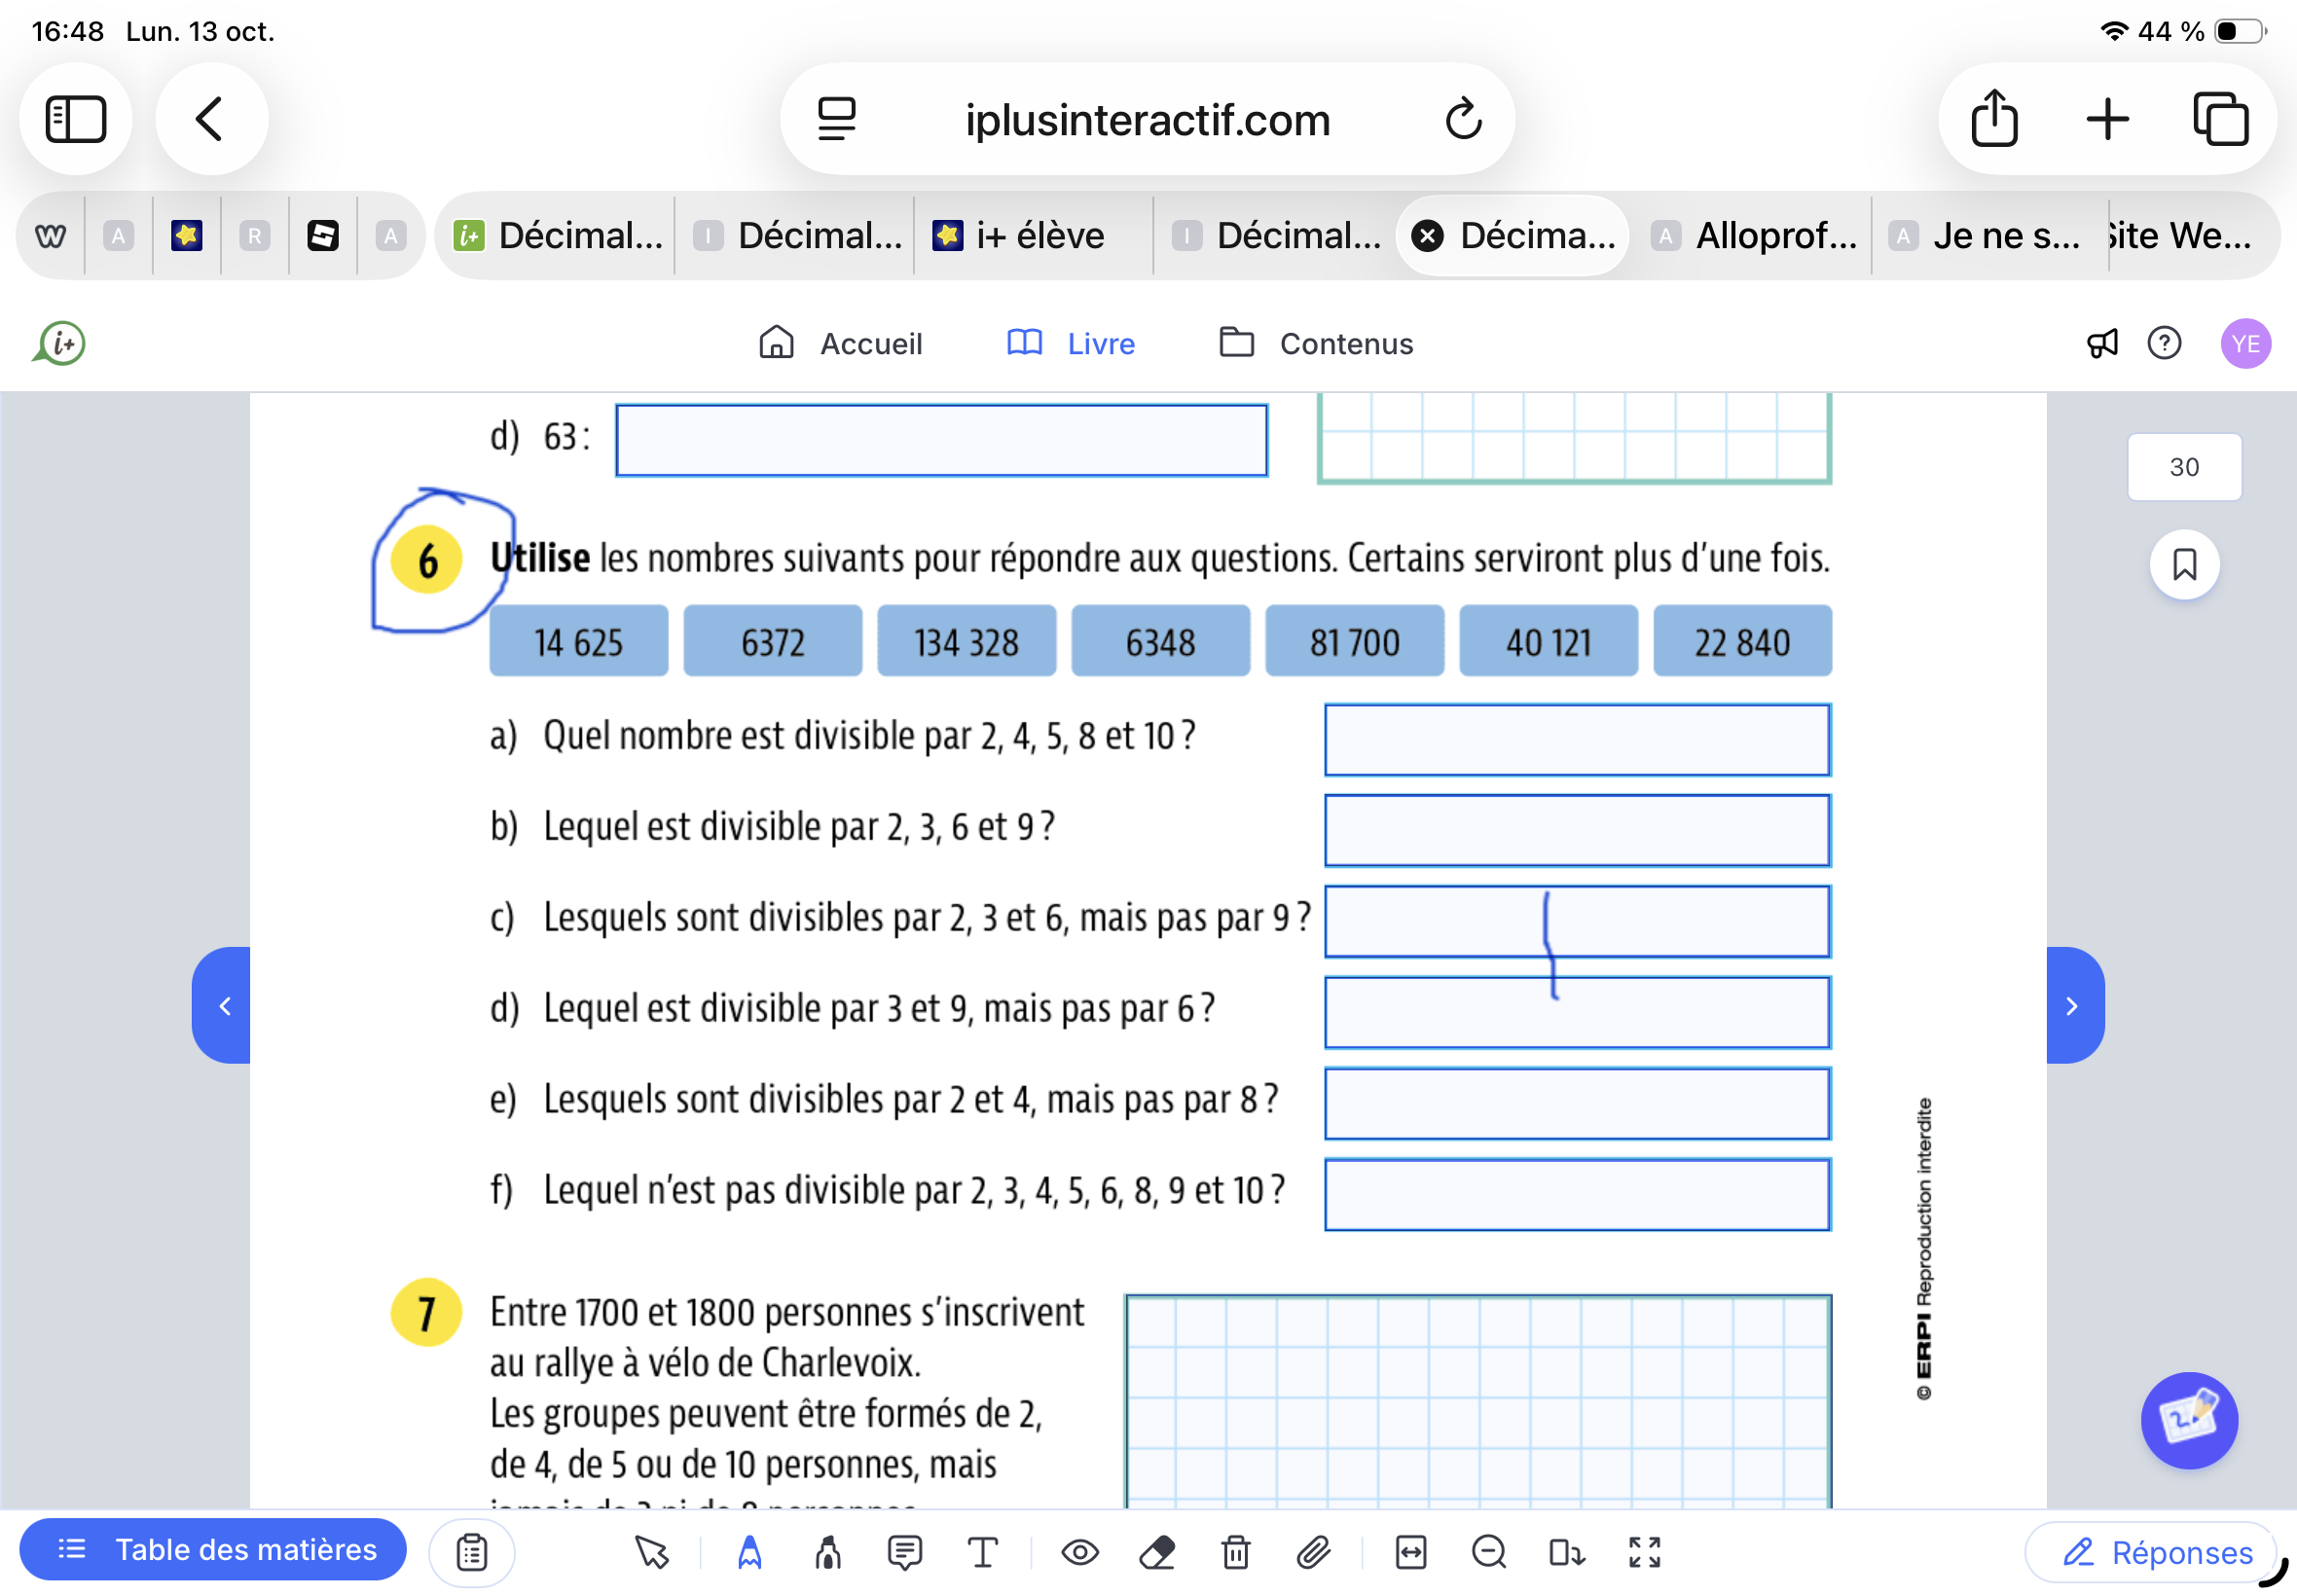This screenshot has height=1596, width=2297.
Task: Switch to the Alloprof browser tab
Action: (1755, 236)
